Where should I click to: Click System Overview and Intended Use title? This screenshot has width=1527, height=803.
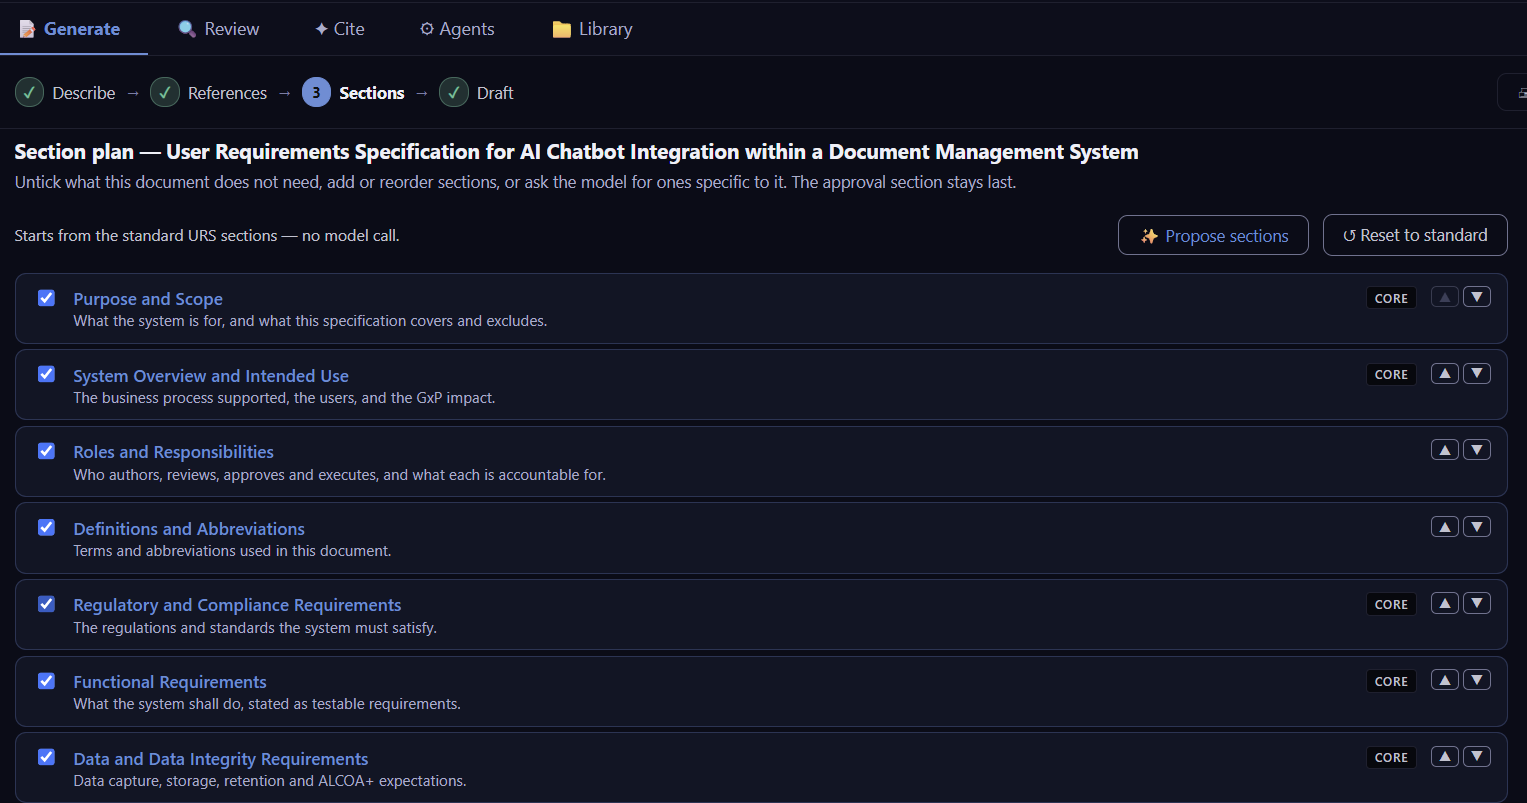211,376
